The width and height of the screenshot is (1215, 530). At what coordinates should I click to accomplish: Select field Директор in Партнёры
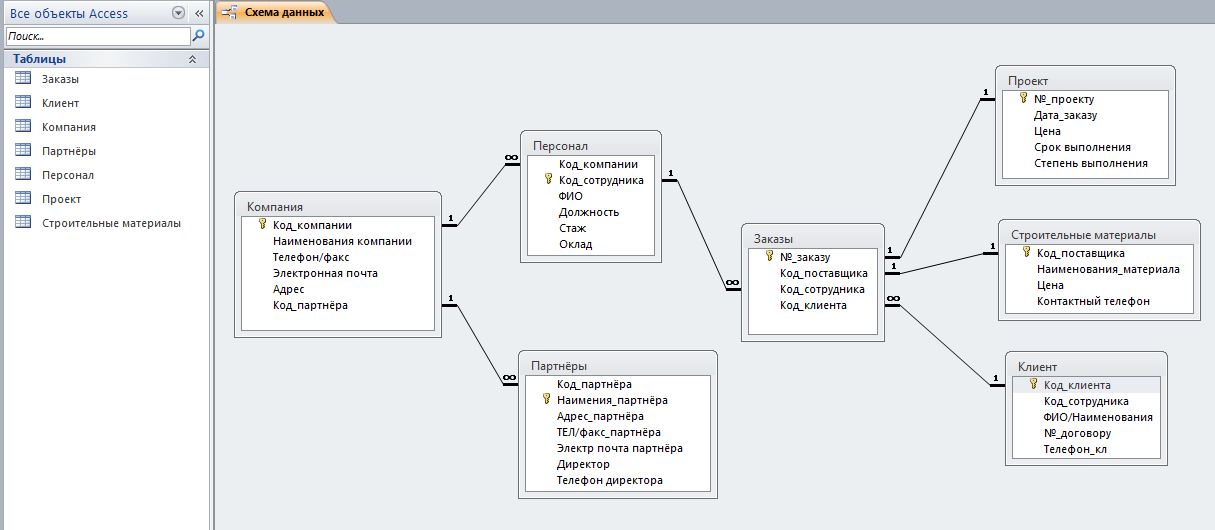click(583, 464)
